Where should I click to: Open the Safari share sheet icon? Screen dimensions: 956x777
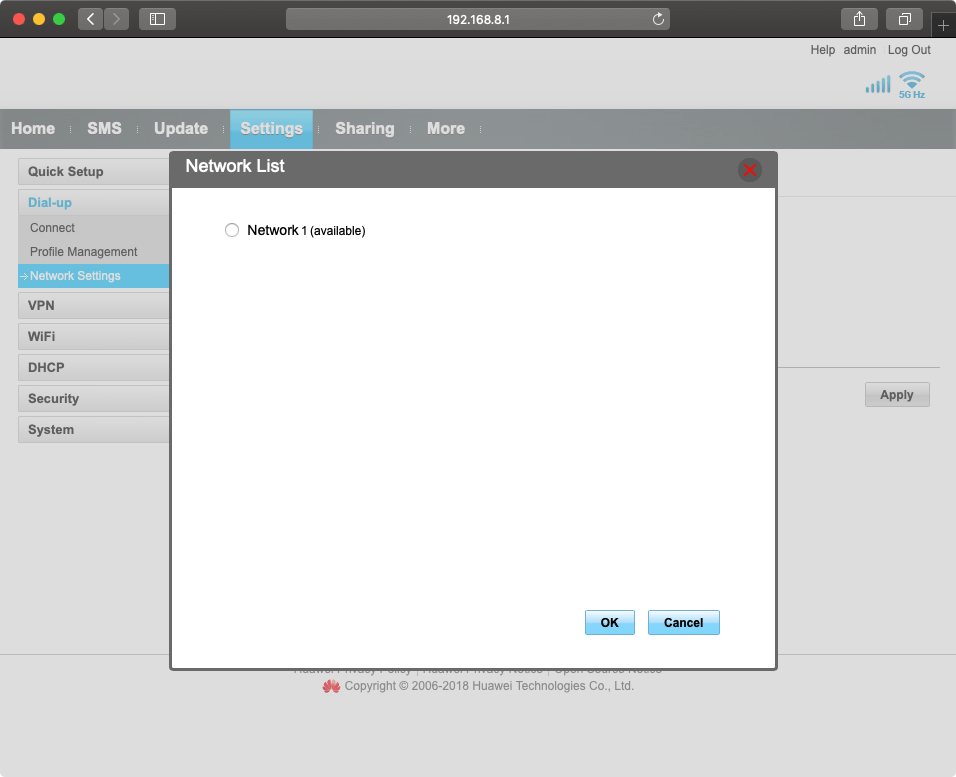858,18
